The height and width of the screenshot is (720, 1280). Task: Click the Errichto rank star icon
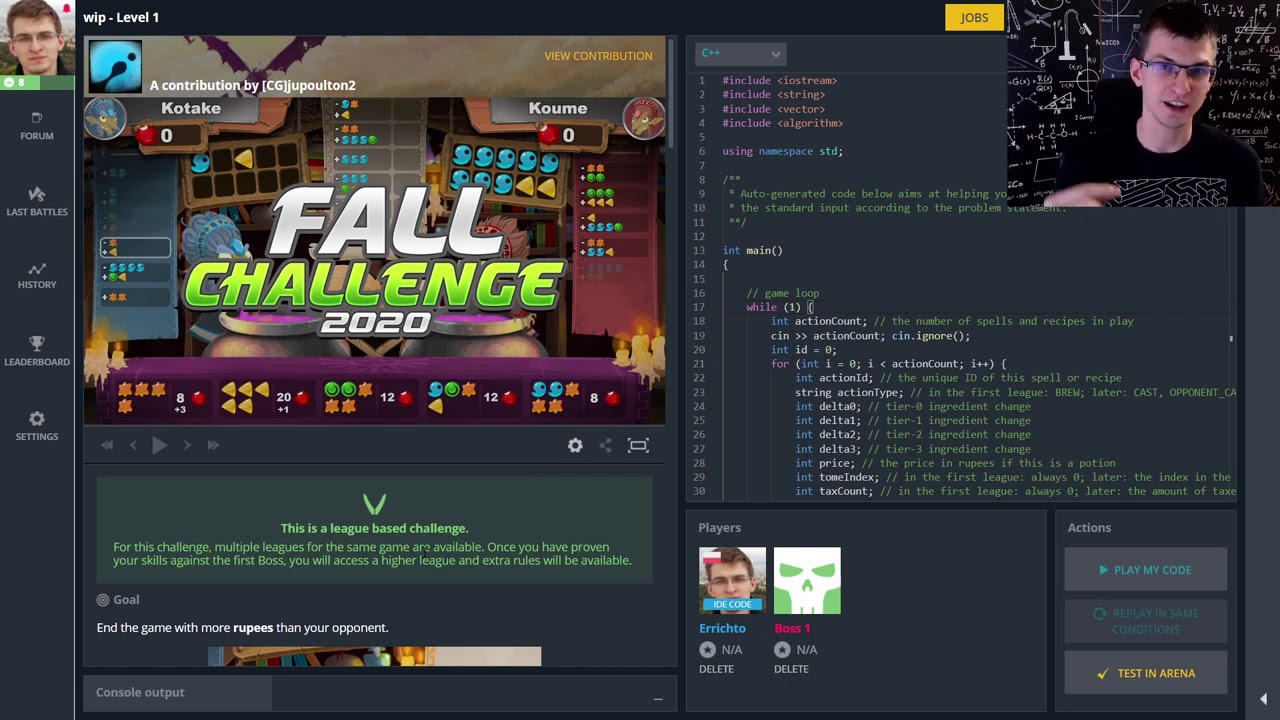(x=707, y=650)
